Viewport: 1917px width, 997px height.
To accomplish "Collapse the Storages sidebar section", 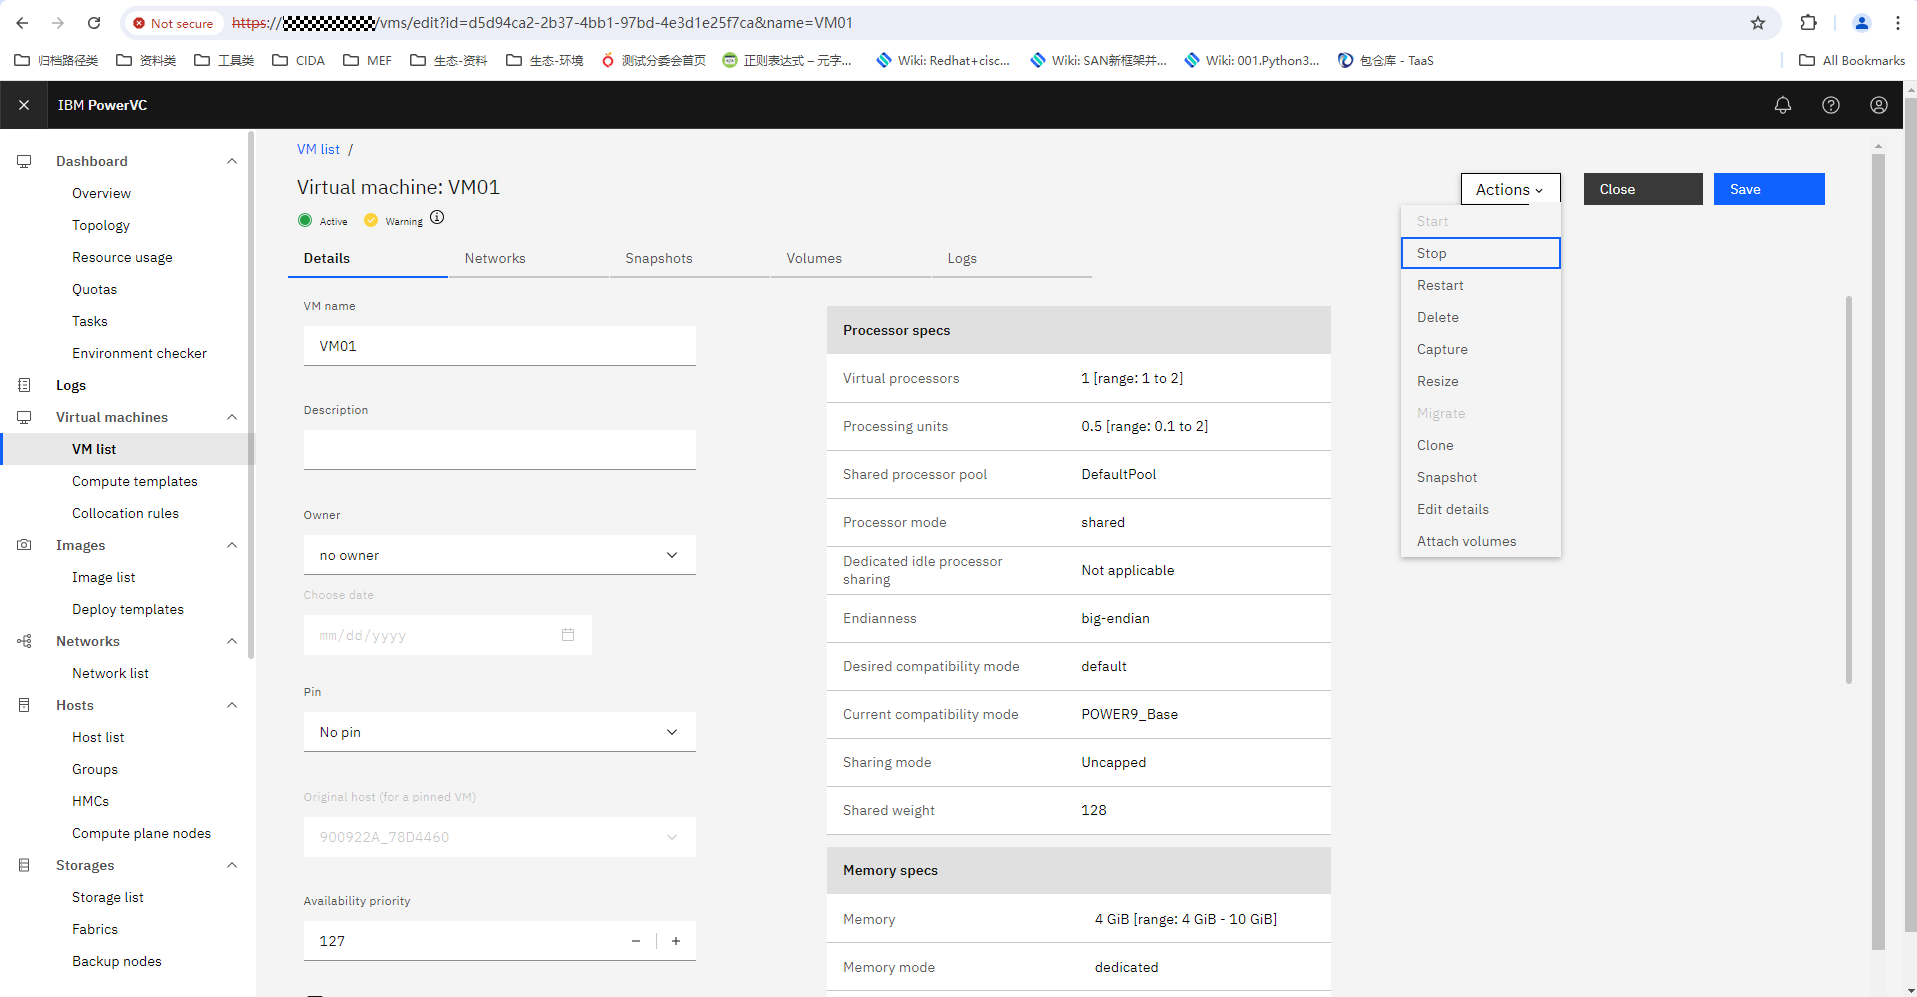I will [x=232, y=865].
